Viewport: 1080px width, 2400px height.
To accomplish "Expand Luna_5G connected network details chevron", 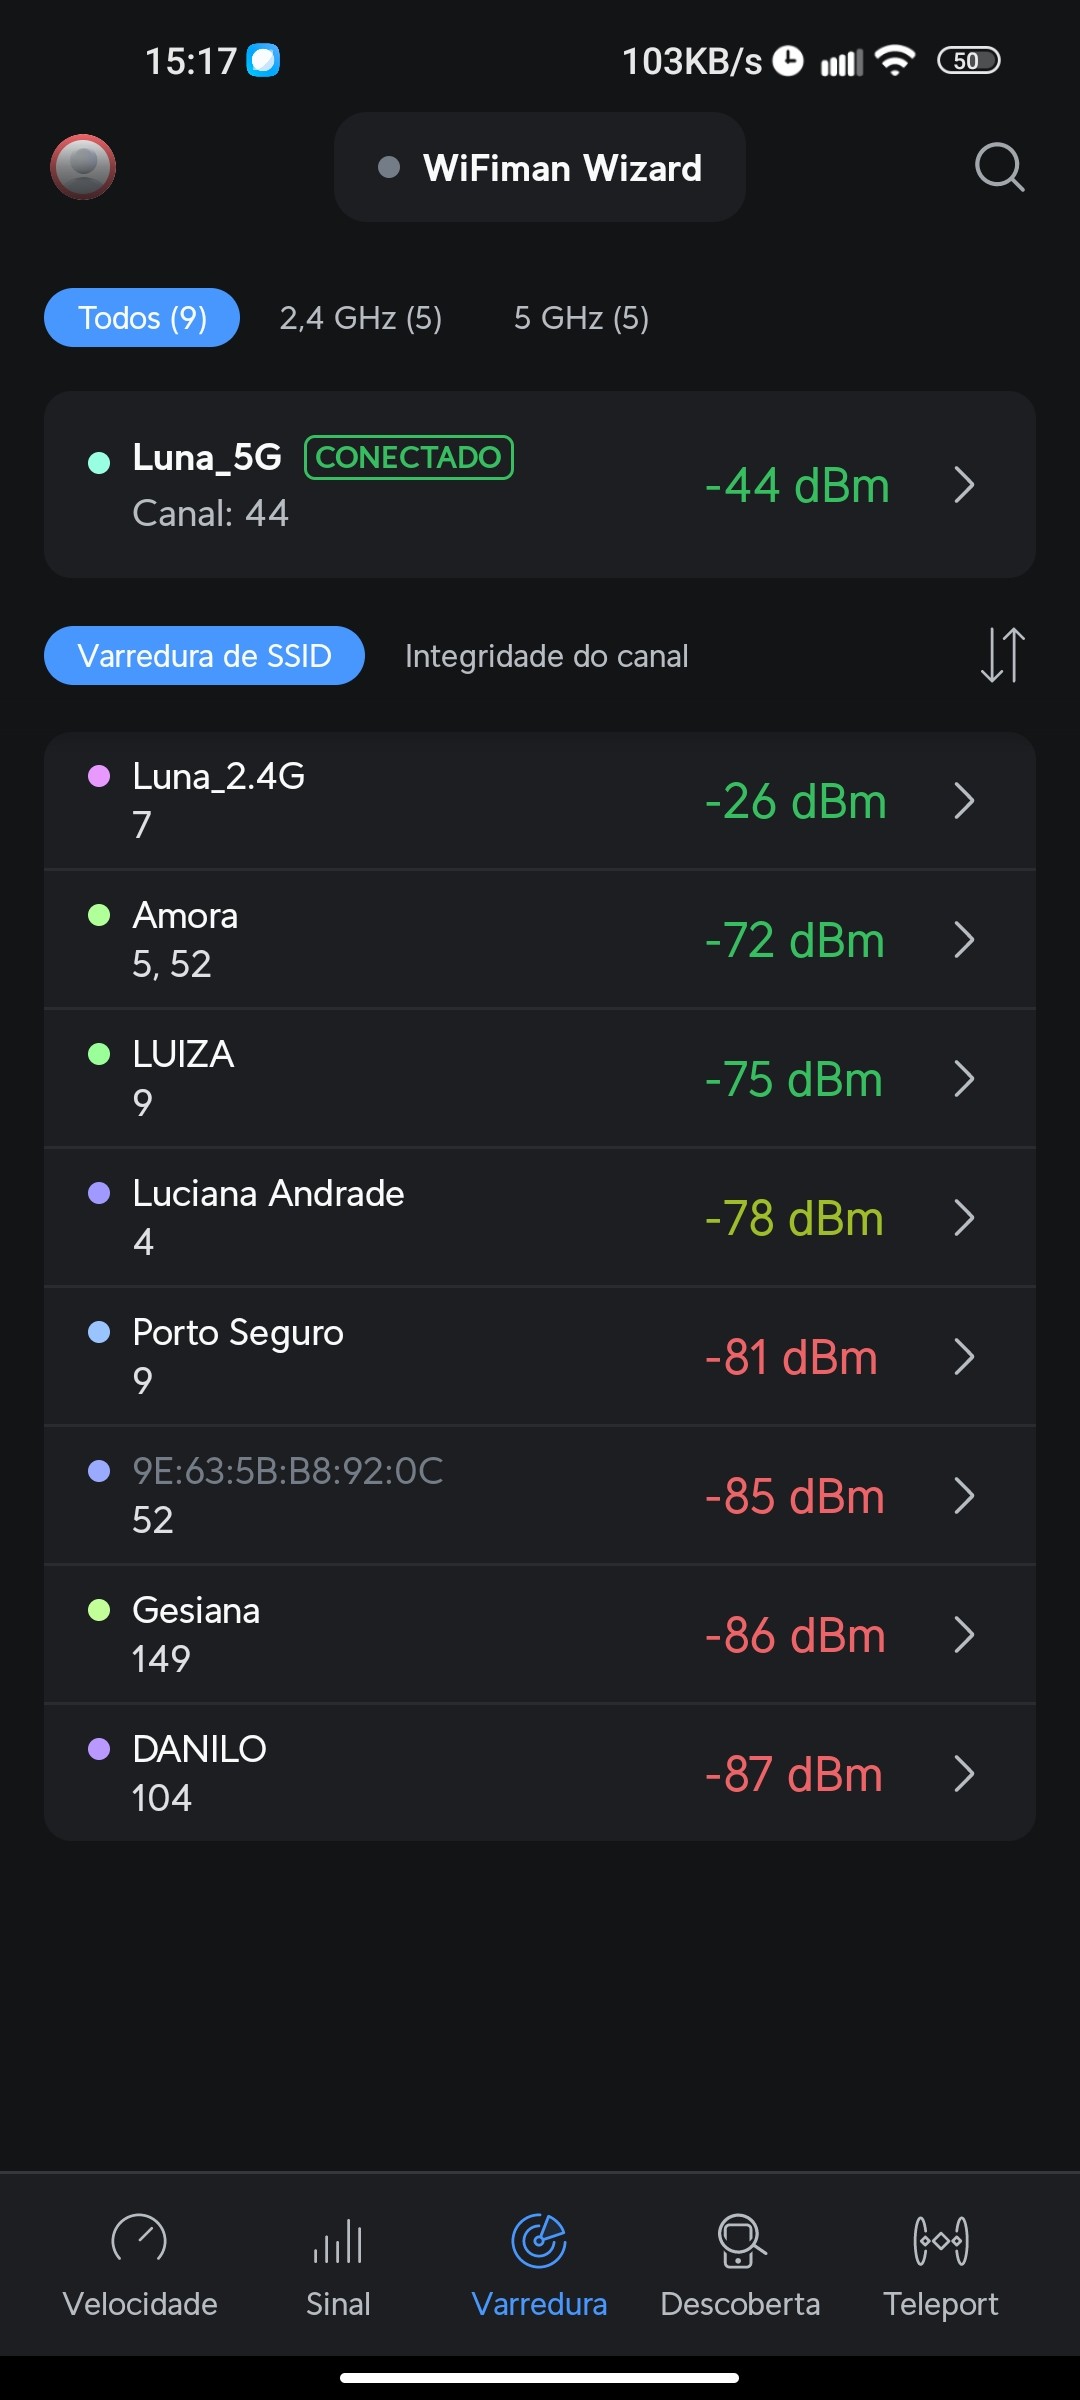I will click(964, 485).
